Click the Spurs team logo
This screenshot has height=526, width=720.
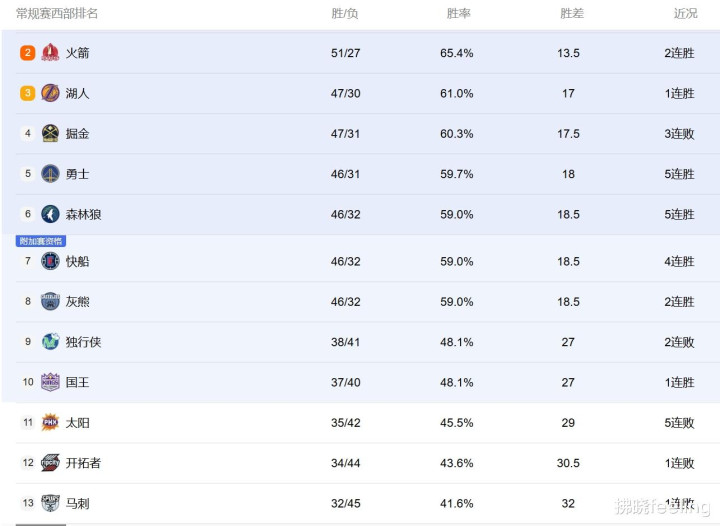[50, 503]
